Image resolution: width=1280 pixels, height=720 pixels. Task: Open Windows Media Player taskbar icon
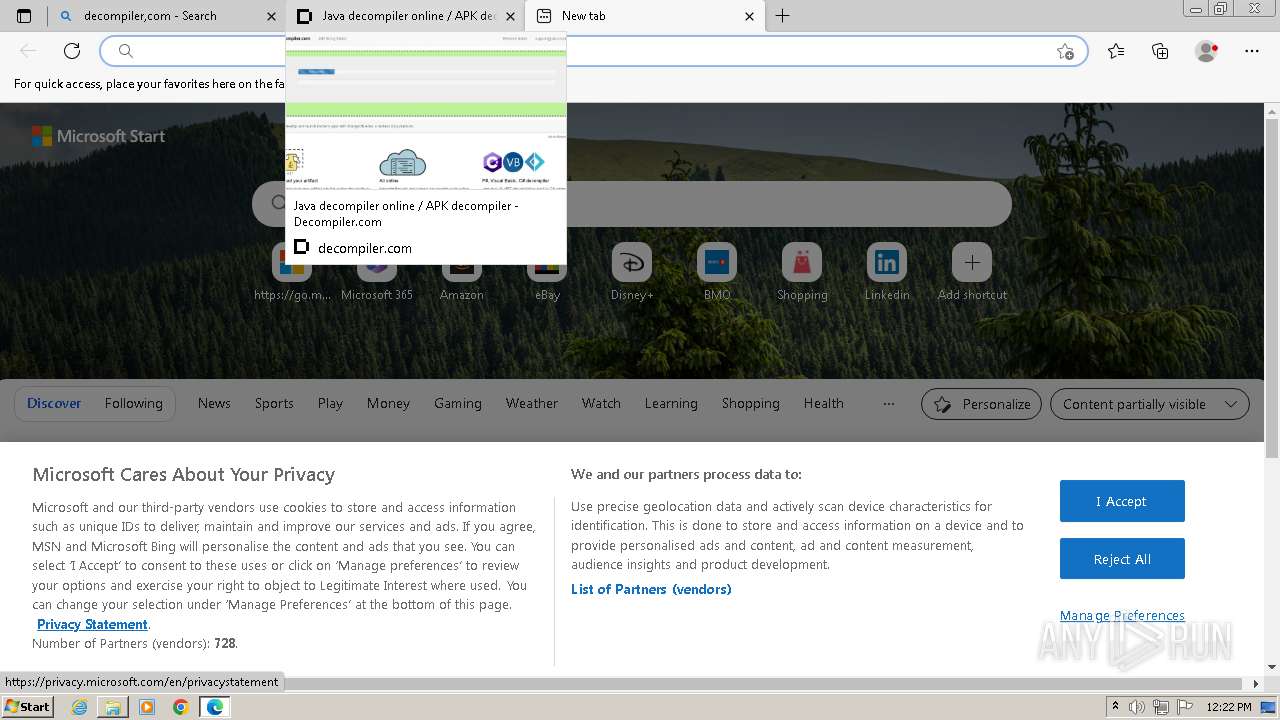click(147, 707)
